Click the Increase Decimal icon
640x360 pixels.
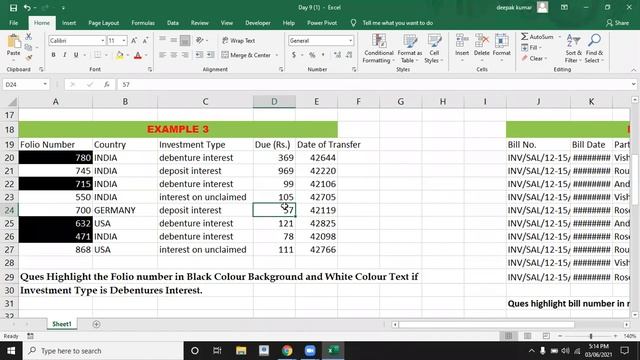(337, 55)
